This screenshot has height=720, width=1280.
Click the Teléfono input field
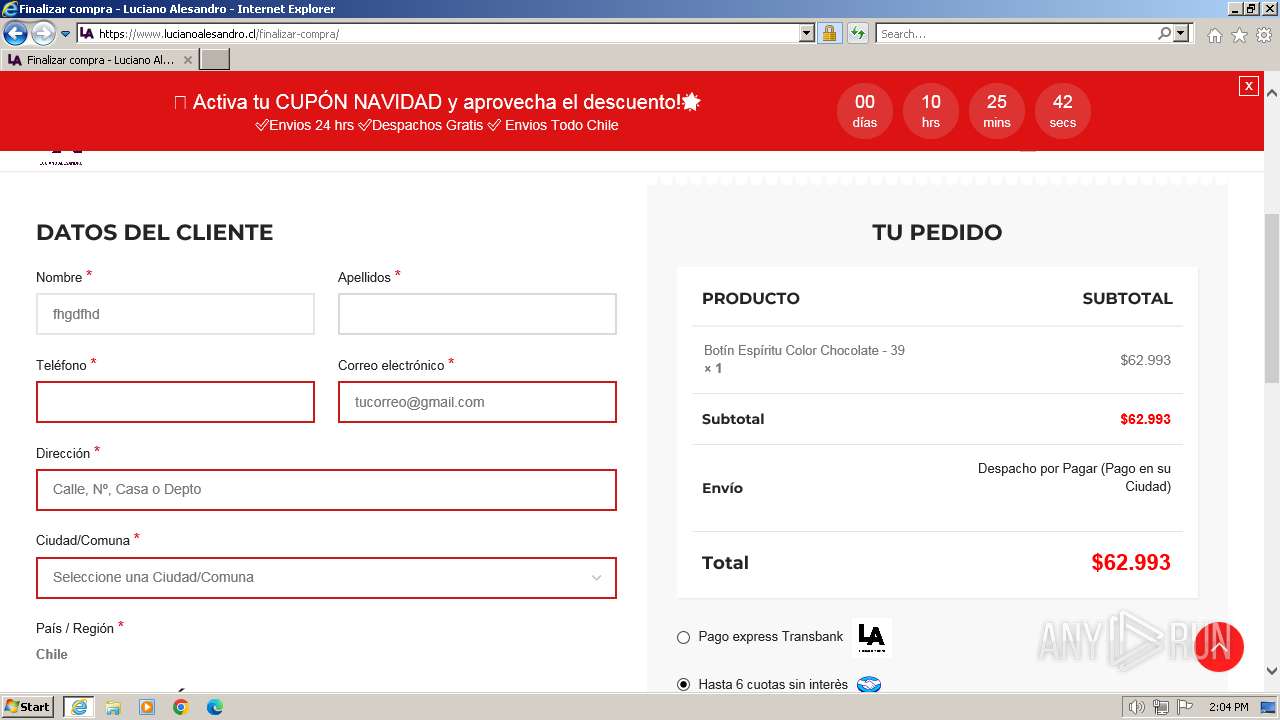click(175, 402)
